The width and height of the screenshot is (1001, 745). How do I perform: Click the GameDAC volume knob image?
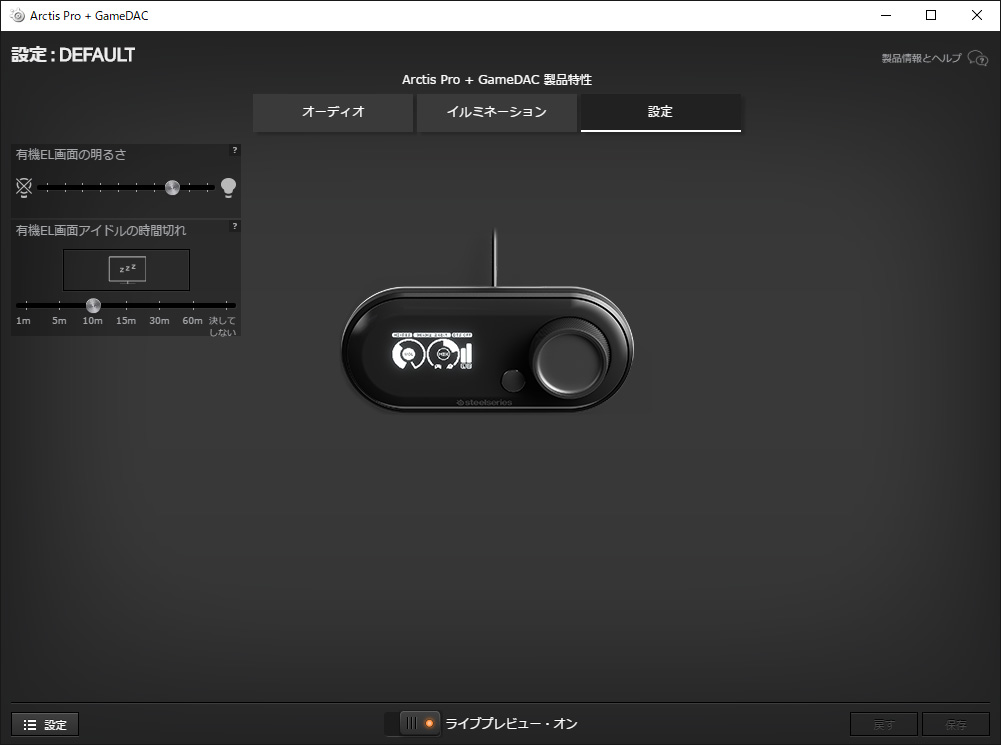coord(570,357)
